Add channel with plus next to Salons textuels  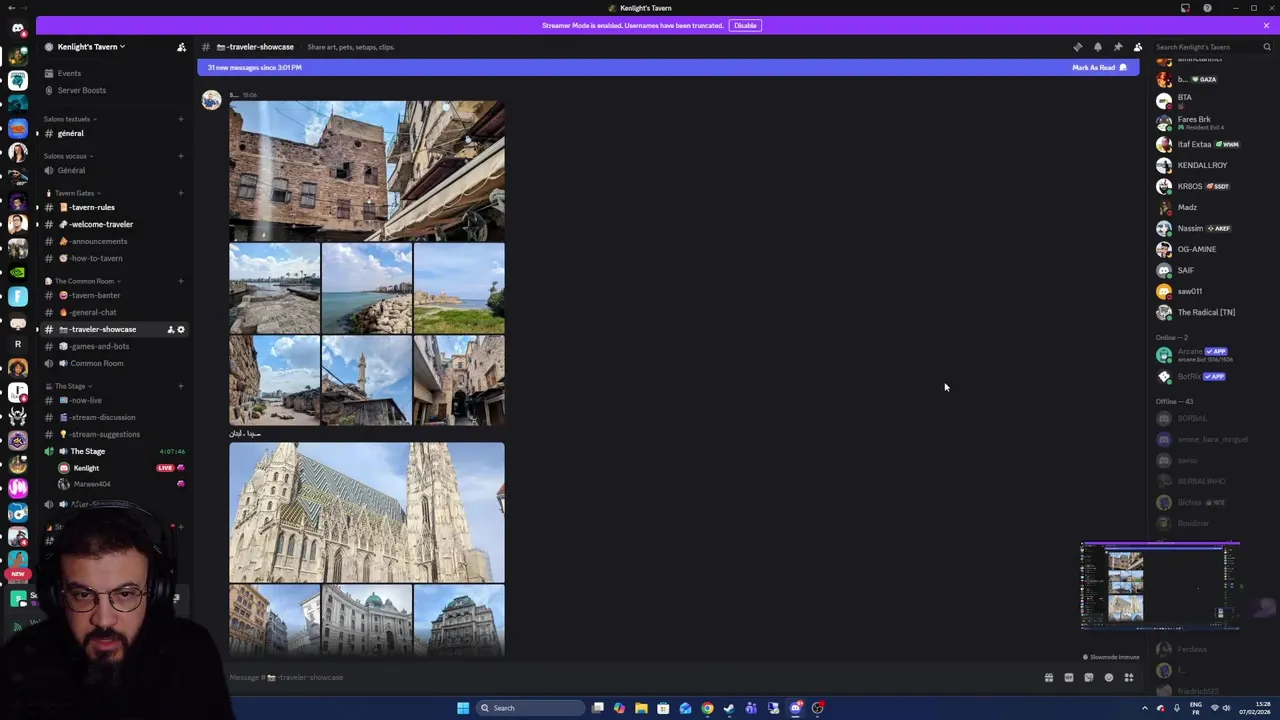pos(181,119)
